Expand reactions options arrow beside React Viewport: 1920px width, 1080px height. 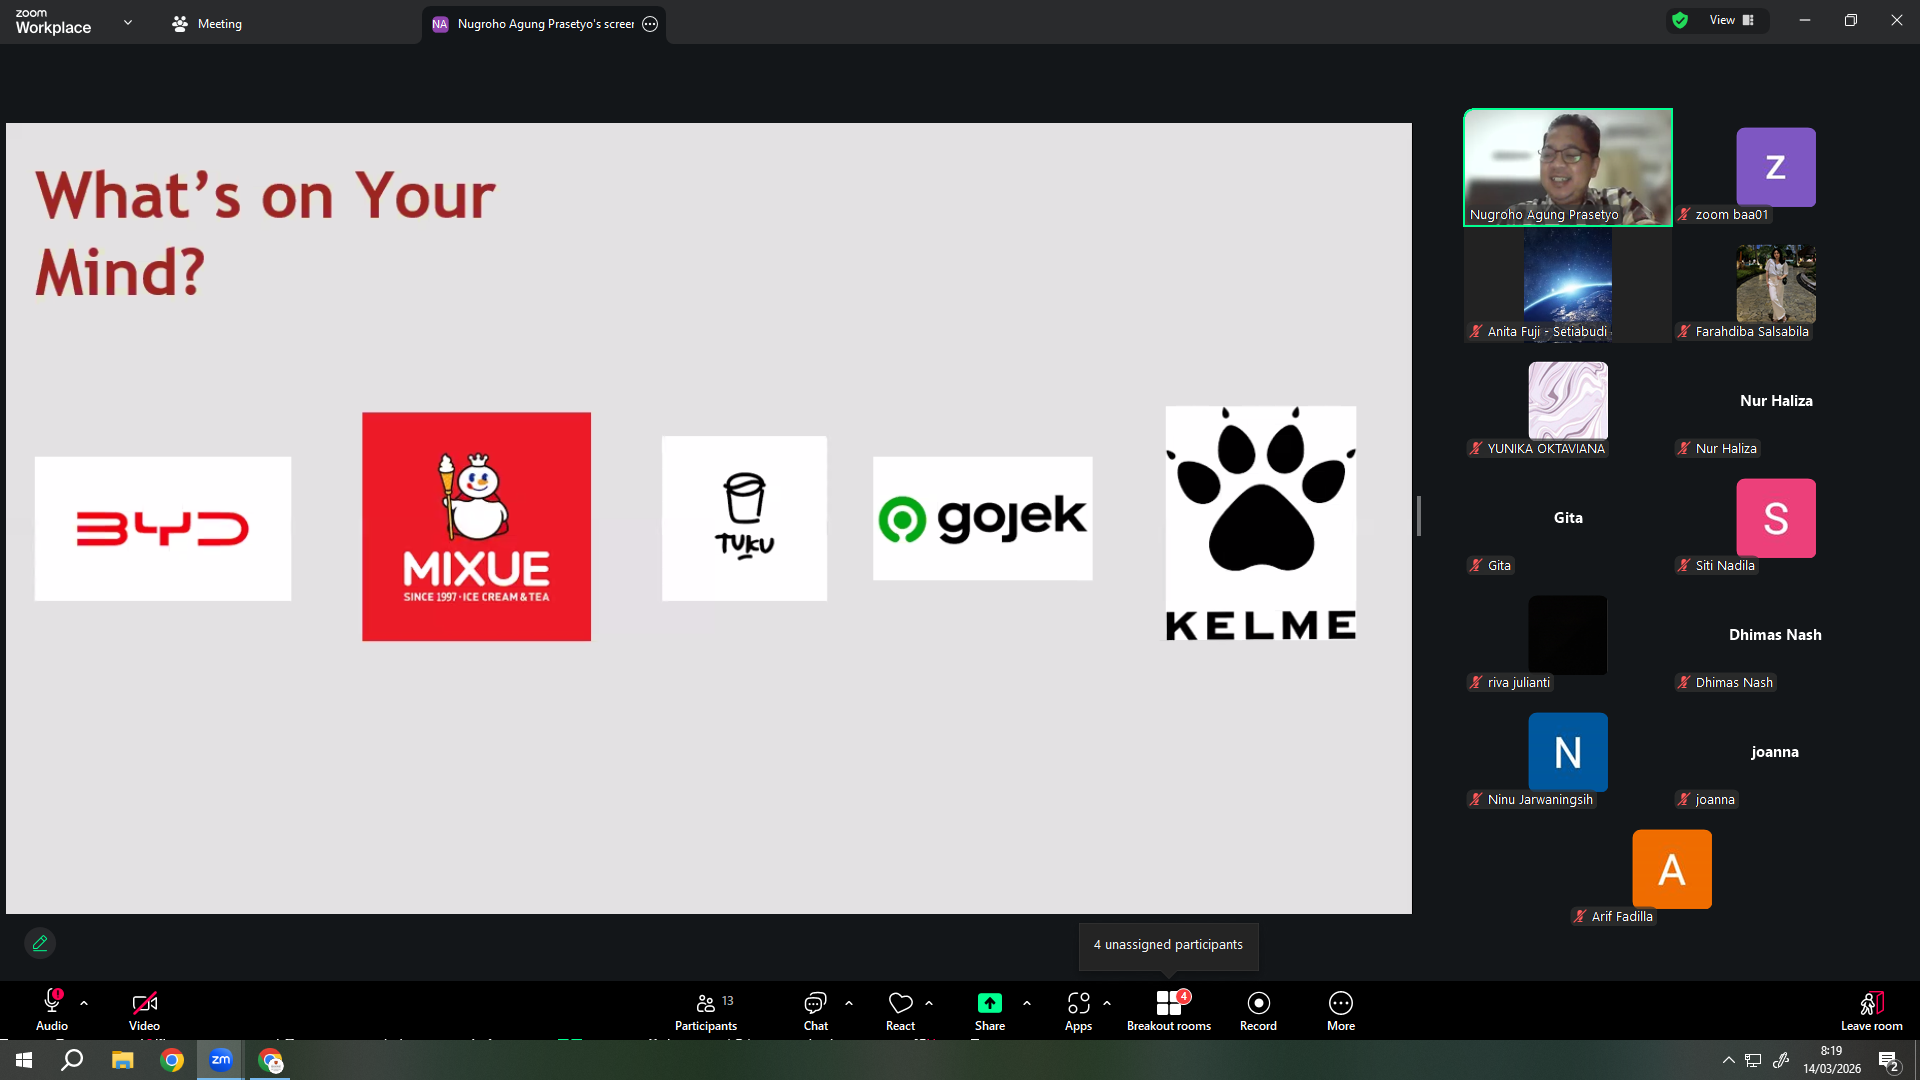coord(929,1003)
